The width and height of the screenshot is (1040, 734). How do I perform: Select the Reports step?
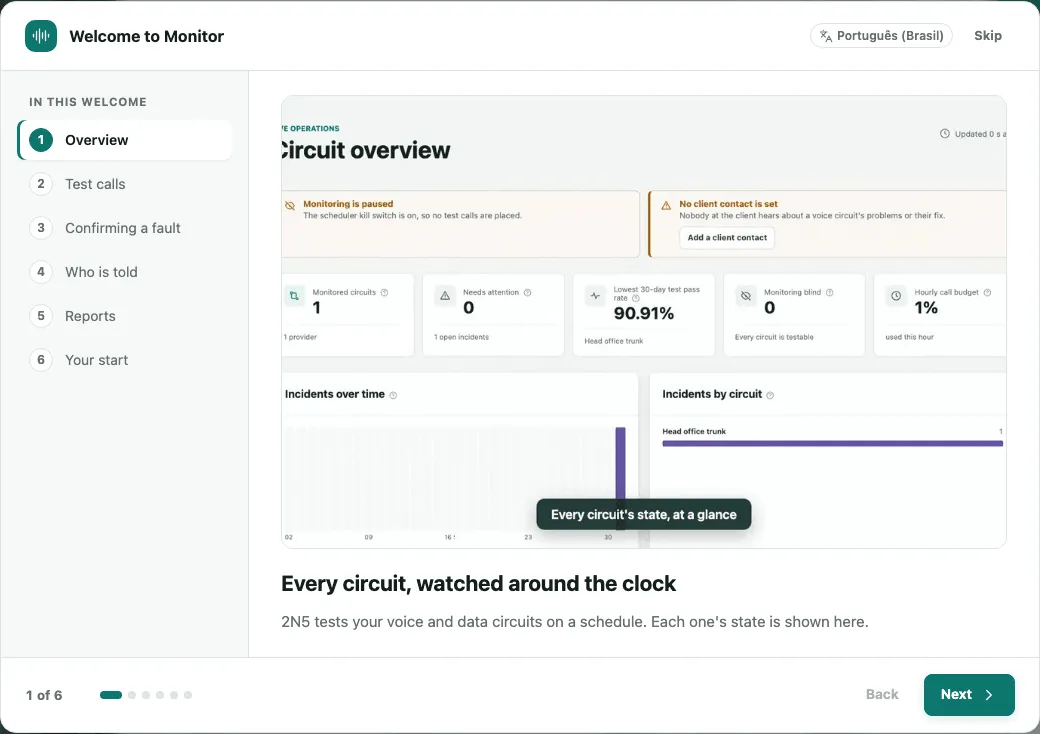tap(125, 316)
